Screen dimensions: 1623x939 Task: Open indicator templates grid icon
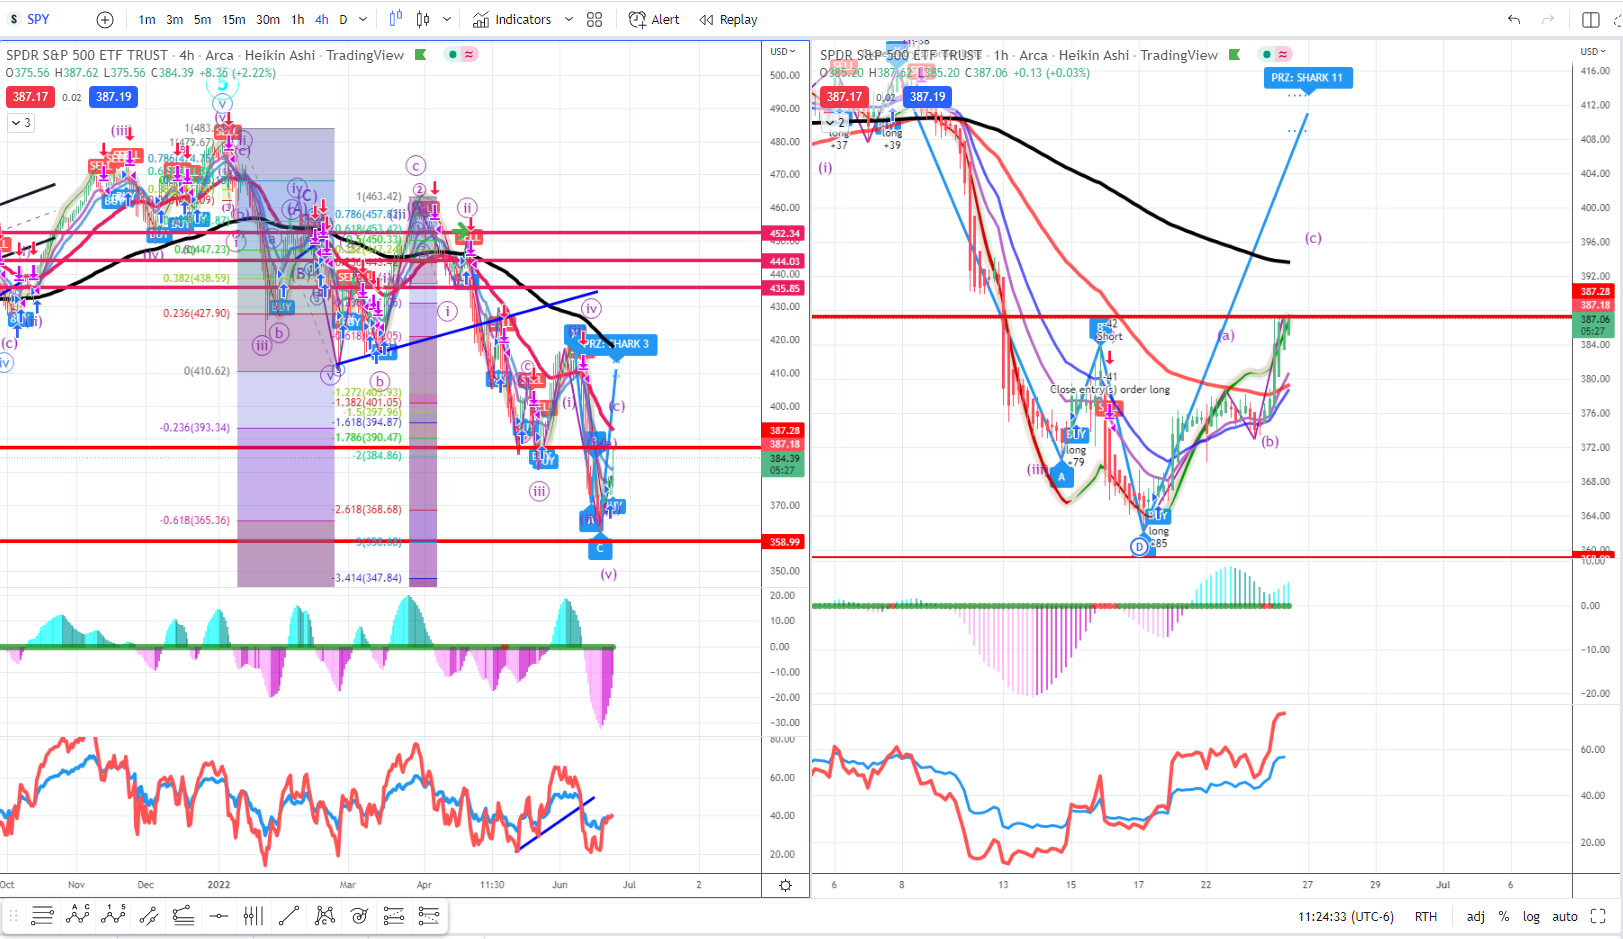594,19
